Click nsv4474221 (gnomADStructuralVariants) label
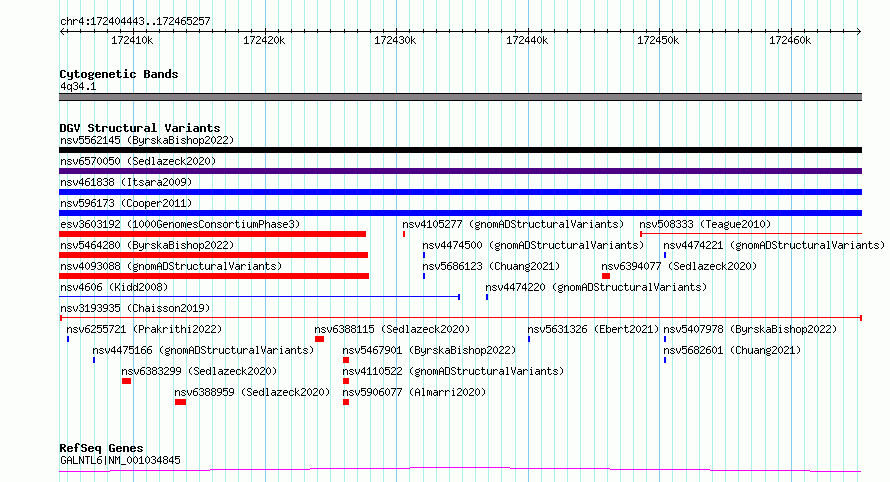The height and width of the screenshot is (482, 890). [x=774, y=245]
